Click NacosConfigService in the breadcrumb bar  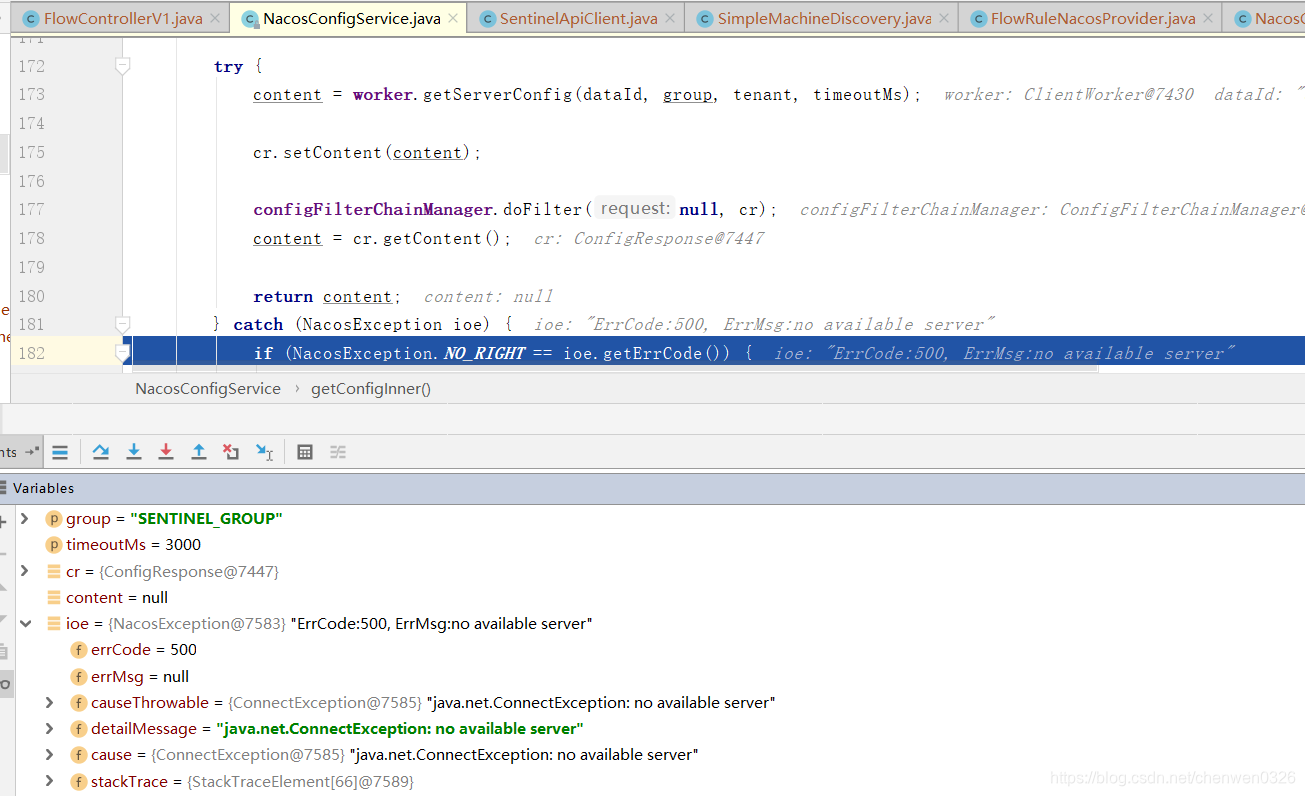(x=208, y=389)
